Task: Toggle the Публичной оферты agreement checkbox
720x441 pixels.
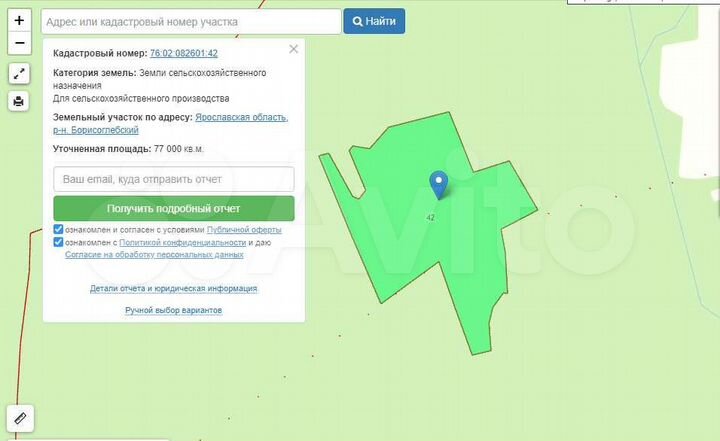Action: [59, 229]
